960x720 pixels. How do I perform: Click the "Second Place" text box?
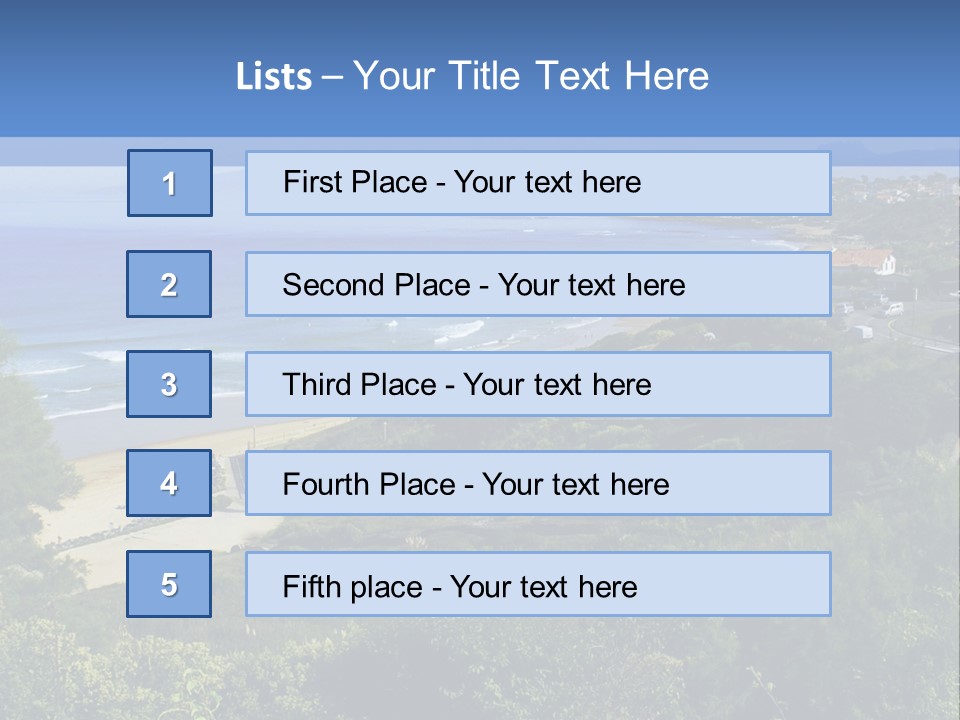[x=538, y=284]
